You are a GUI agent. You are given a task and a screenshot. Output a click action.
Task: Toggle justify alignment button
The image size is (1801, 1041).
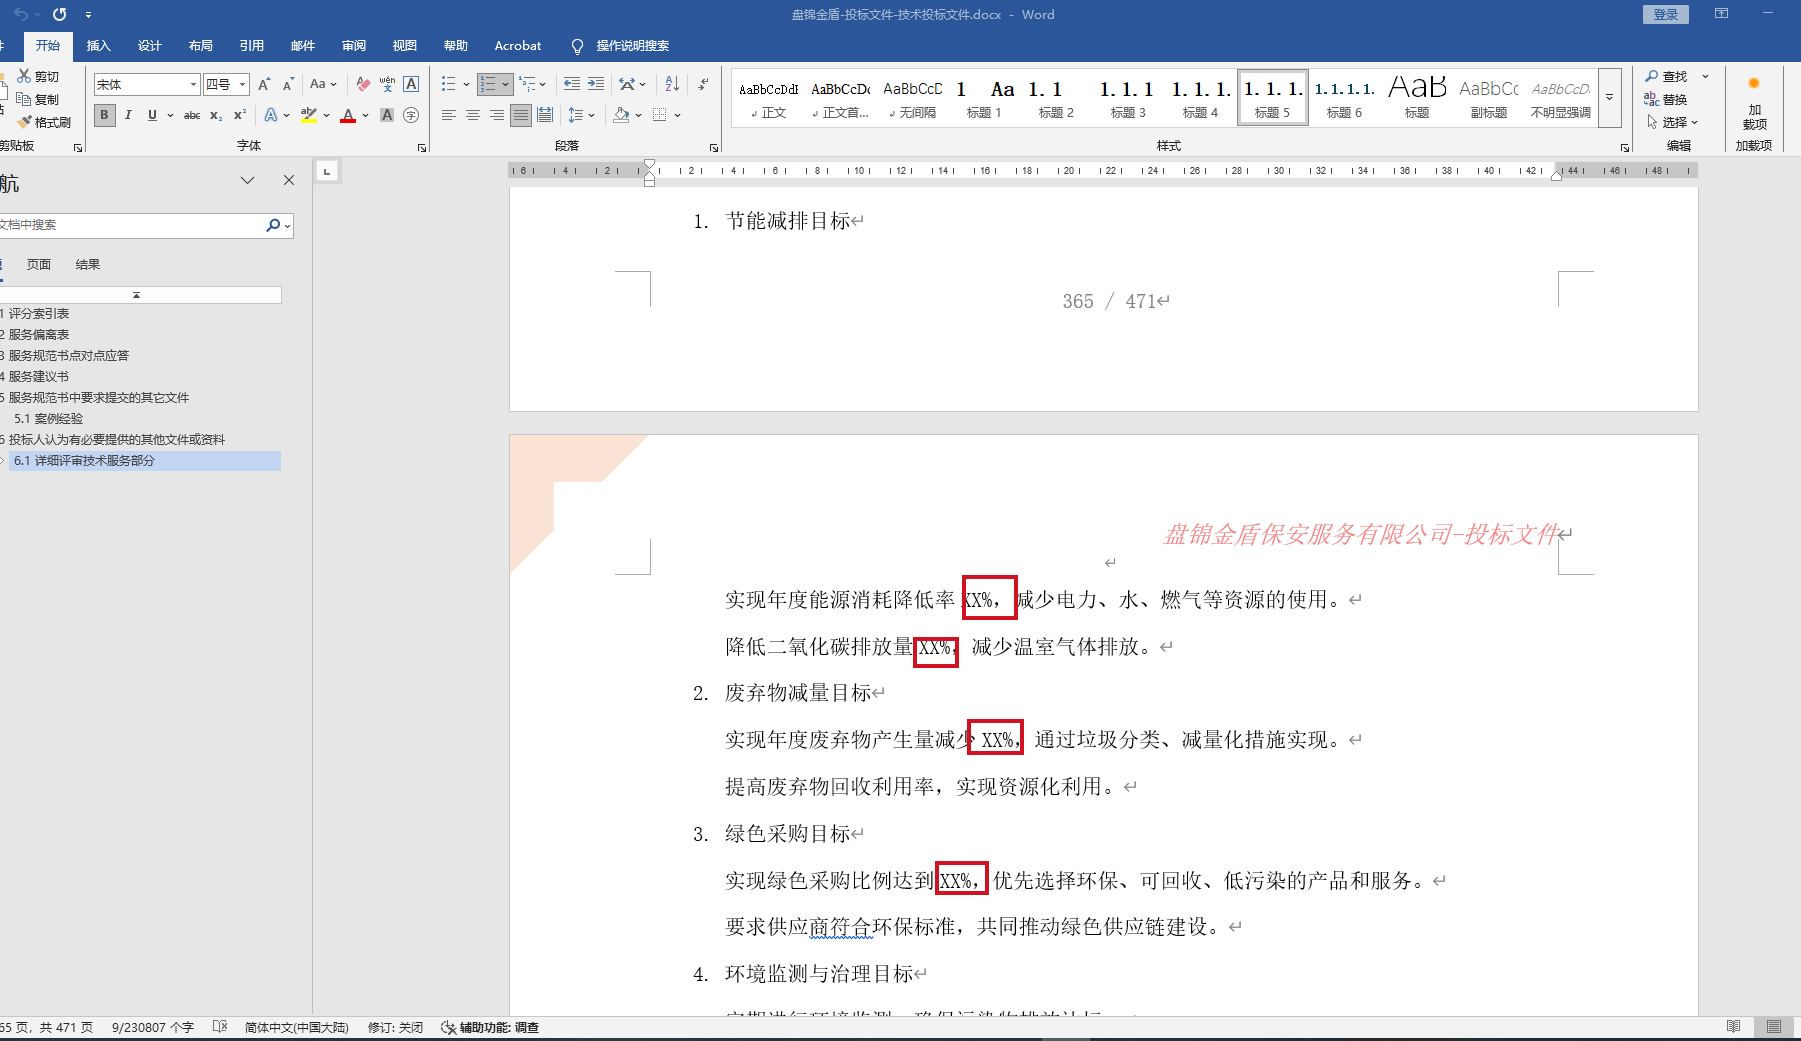click(521, 116)
